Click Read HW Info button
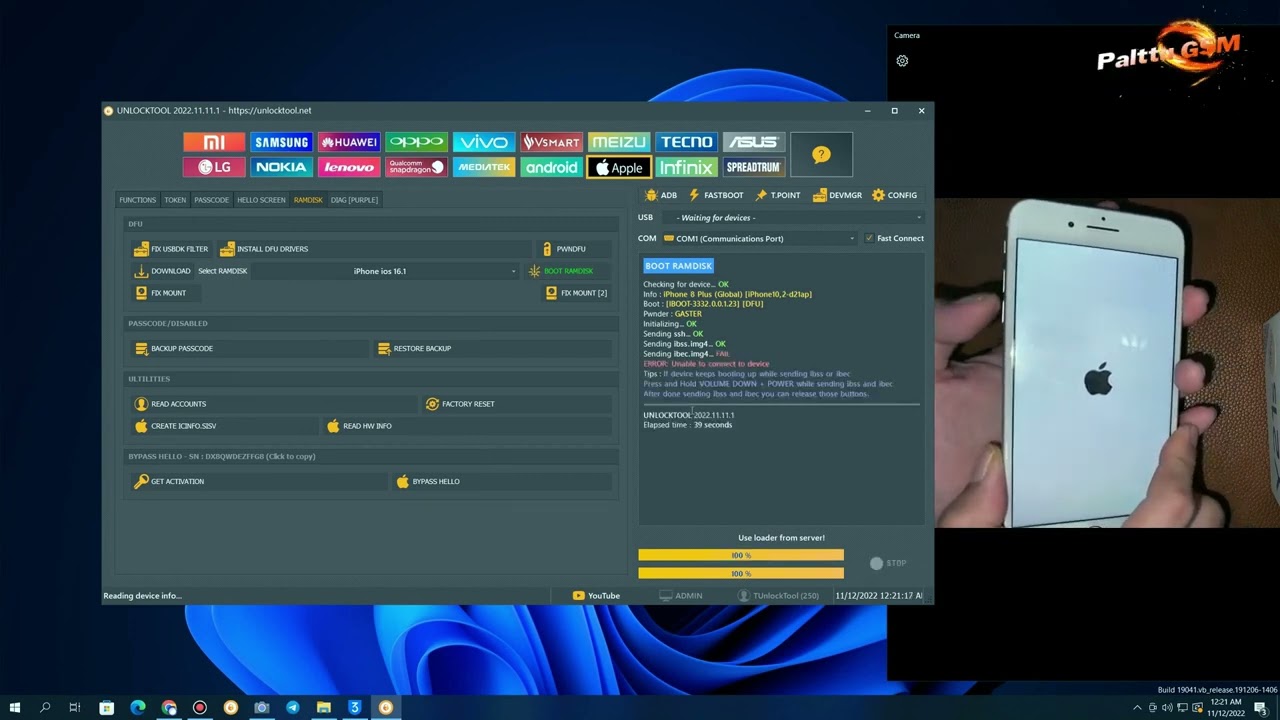The image size is (1280, 720). [467, 426]
